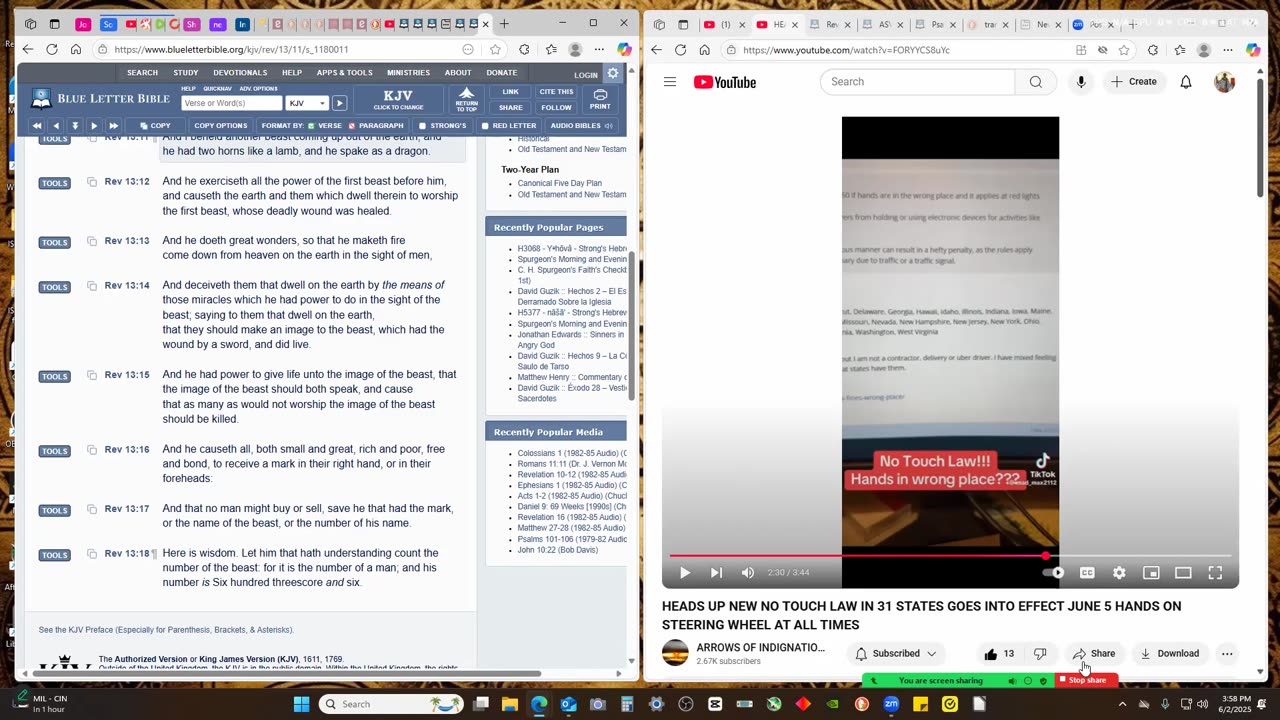Click the verse search go arrow button
This screenshot has width=1280, height=720.
(x=340, y=103)
